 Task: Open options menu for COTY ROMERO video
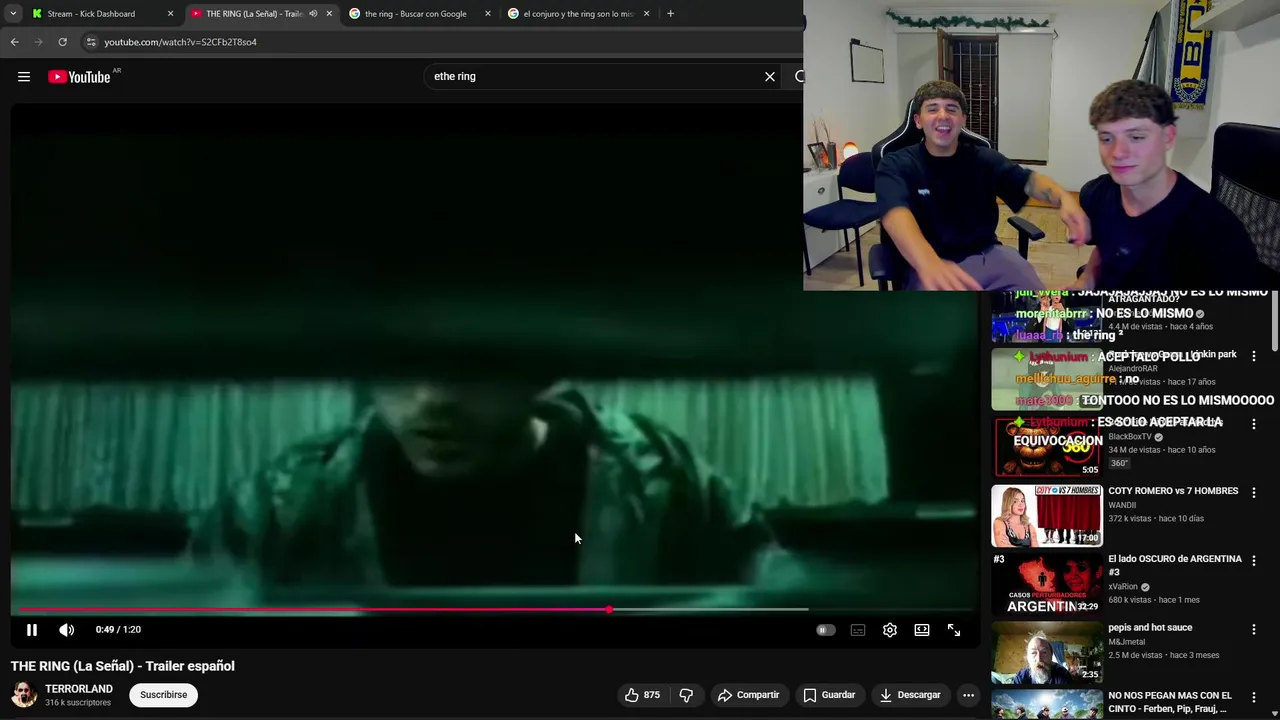click(x=1253, y=493)
